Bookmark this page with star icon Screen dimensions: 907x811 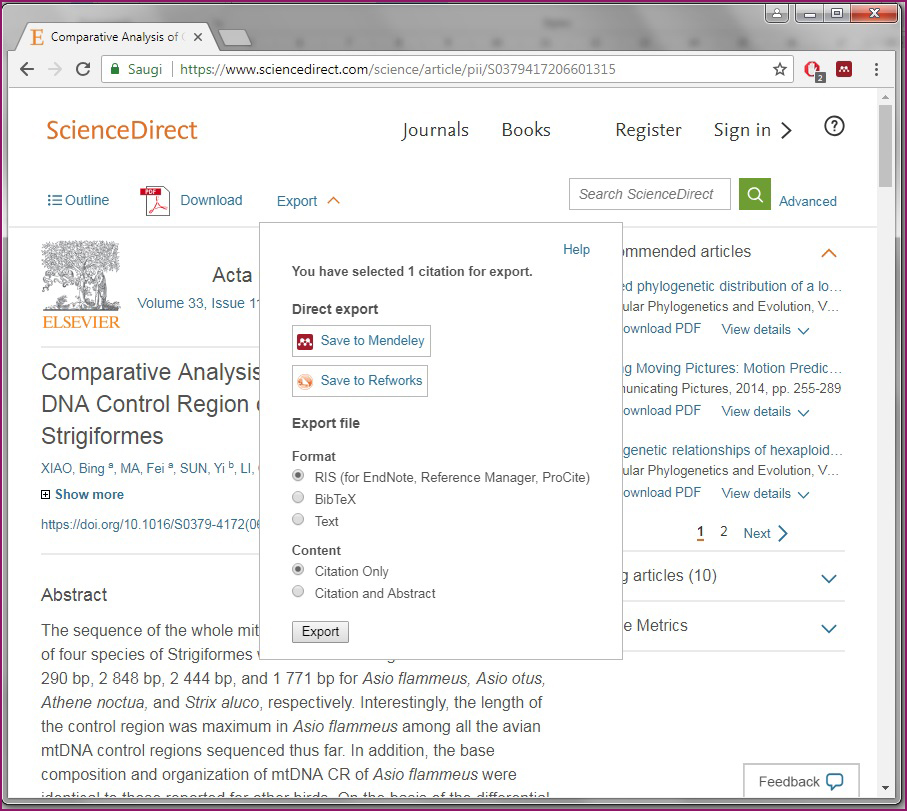[780, 70]
